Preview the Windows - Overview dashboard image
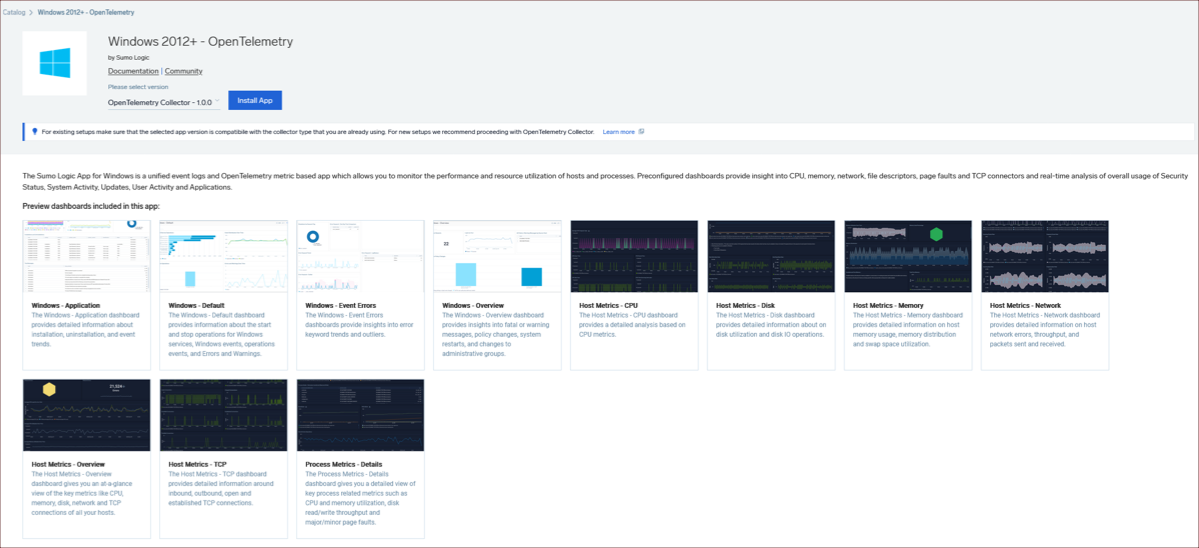 (x=497, y=256)
